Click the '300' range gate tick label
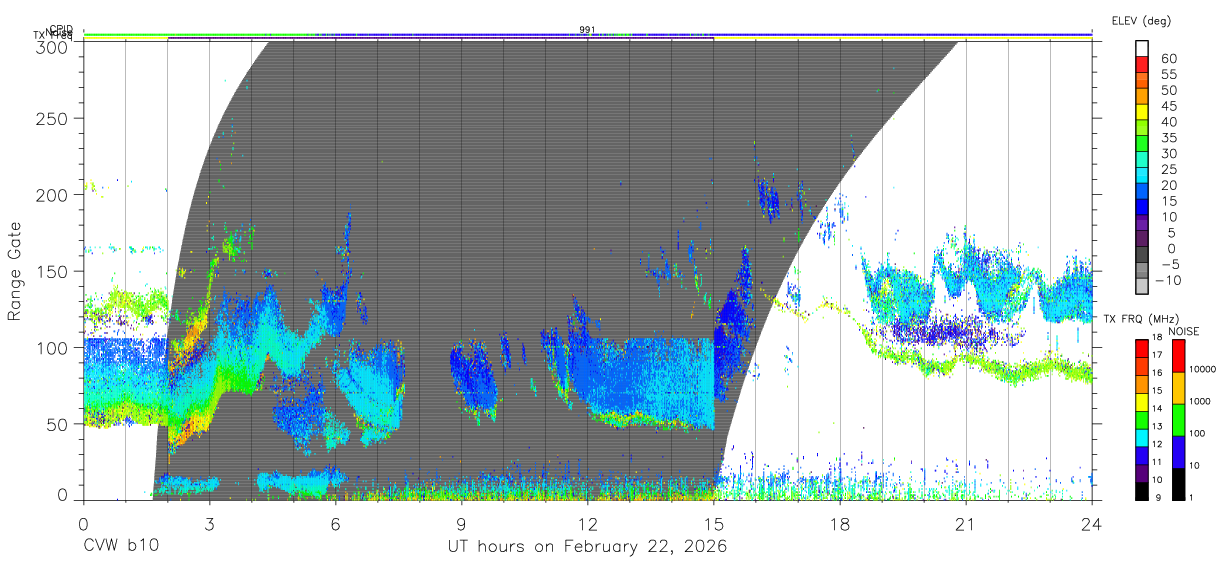Image resolution: width=1228 pixels, height=567 pixels. click(x=53, y=46)
